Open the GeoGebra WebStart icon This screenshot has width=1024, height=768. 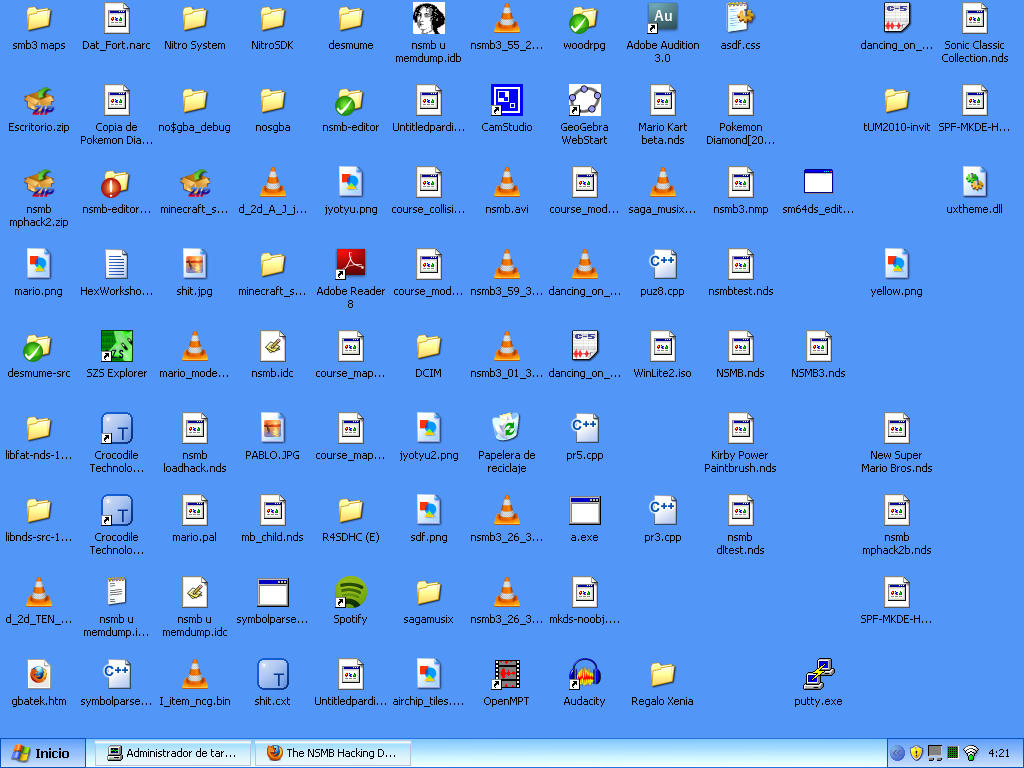pyautogui.click(x=584, y=101)
